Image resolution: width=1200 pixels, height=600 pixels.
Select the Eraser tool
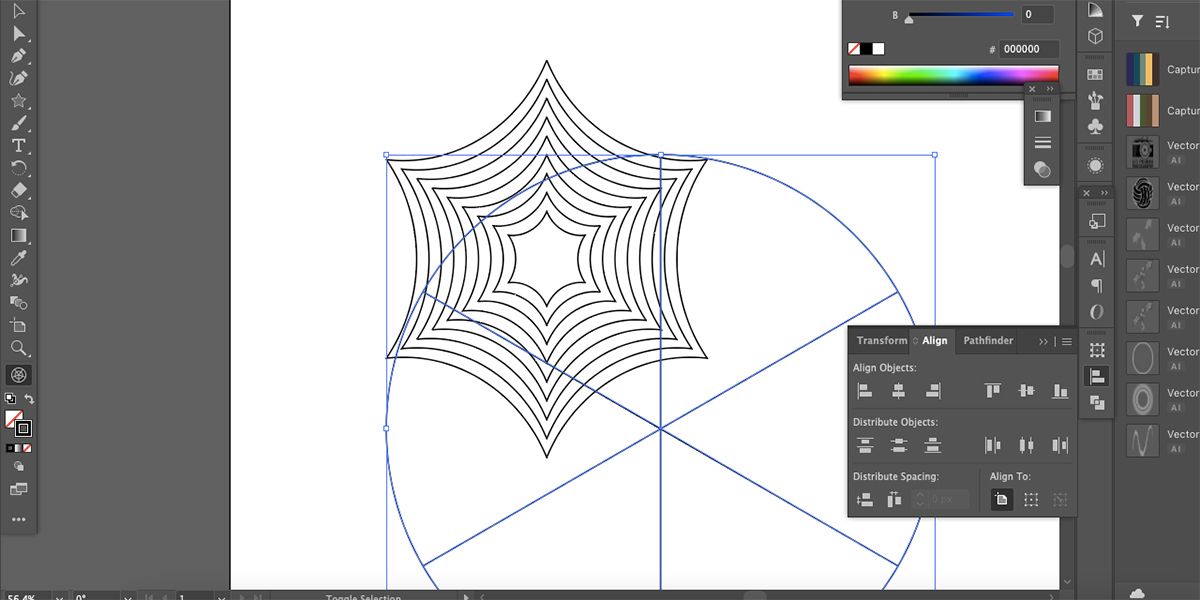tap(18, 190)
